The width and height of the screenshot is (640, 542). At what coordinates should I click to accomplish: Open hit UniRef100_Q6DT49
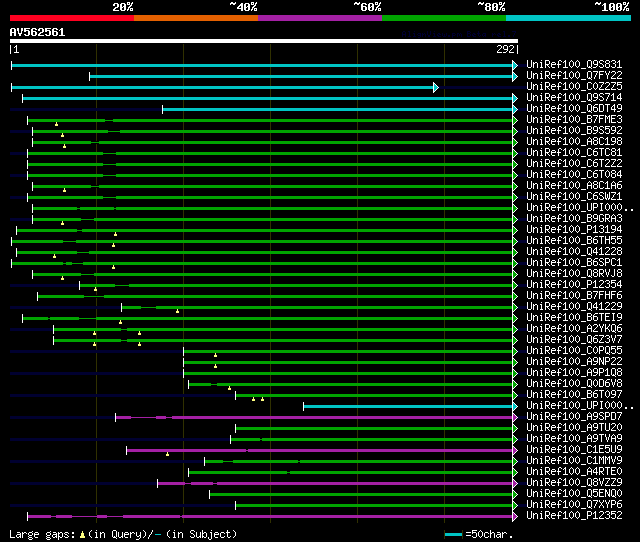click(574, 108)
